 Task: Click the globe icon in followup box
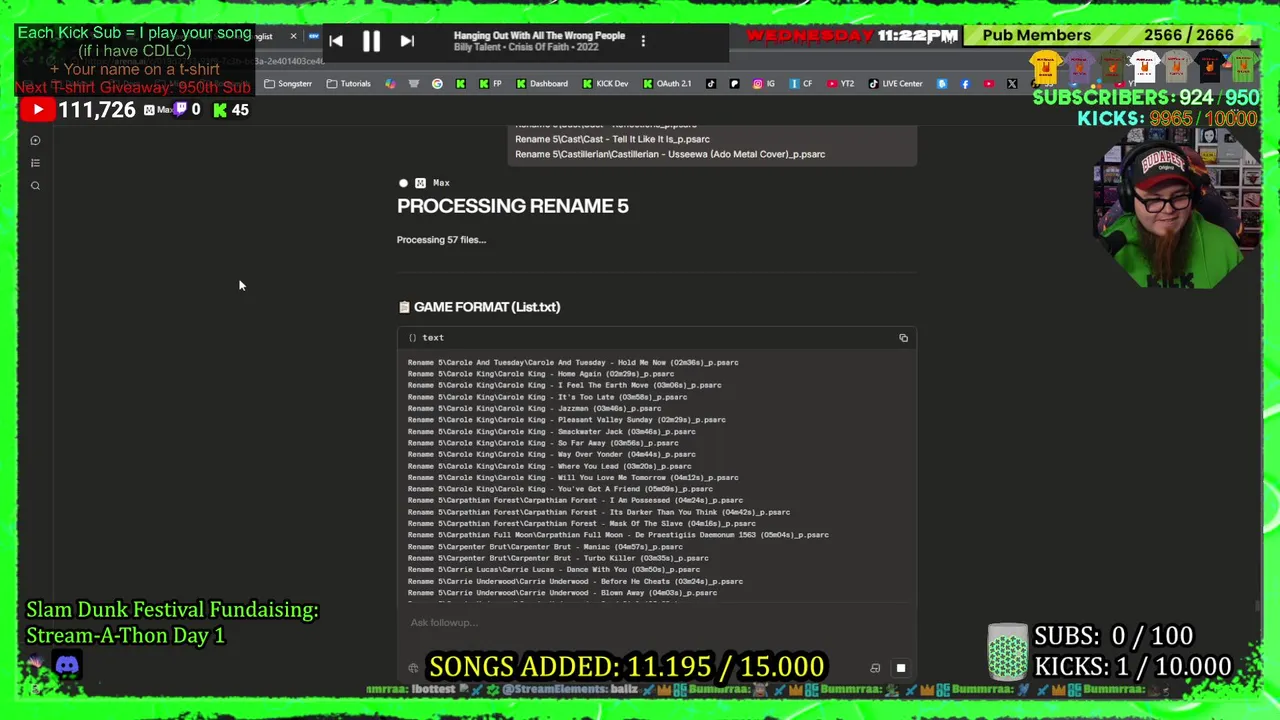[413, 668]
